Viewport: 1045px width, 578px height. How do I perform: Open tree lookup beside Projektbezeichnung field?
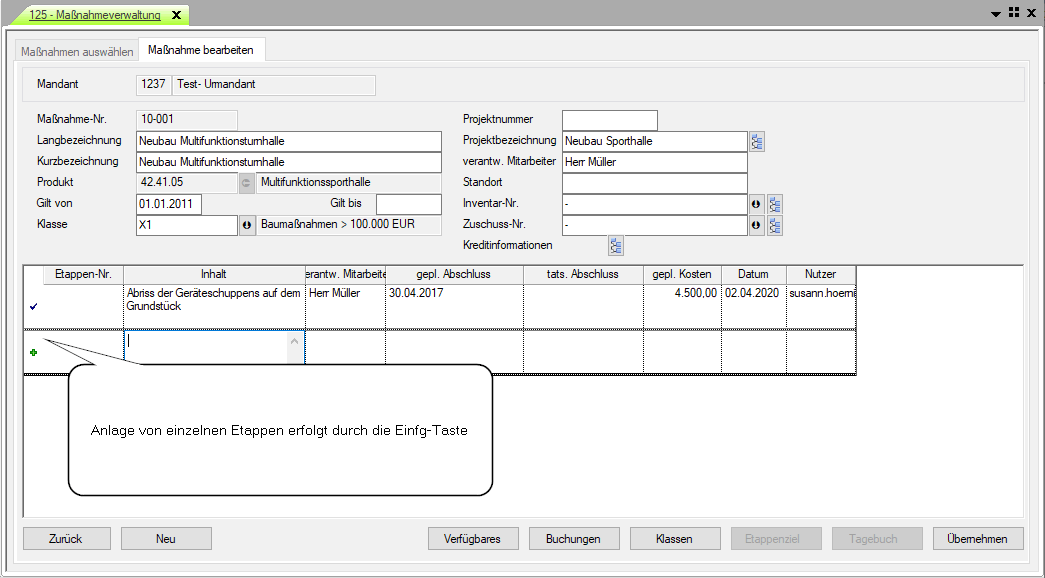757,141
